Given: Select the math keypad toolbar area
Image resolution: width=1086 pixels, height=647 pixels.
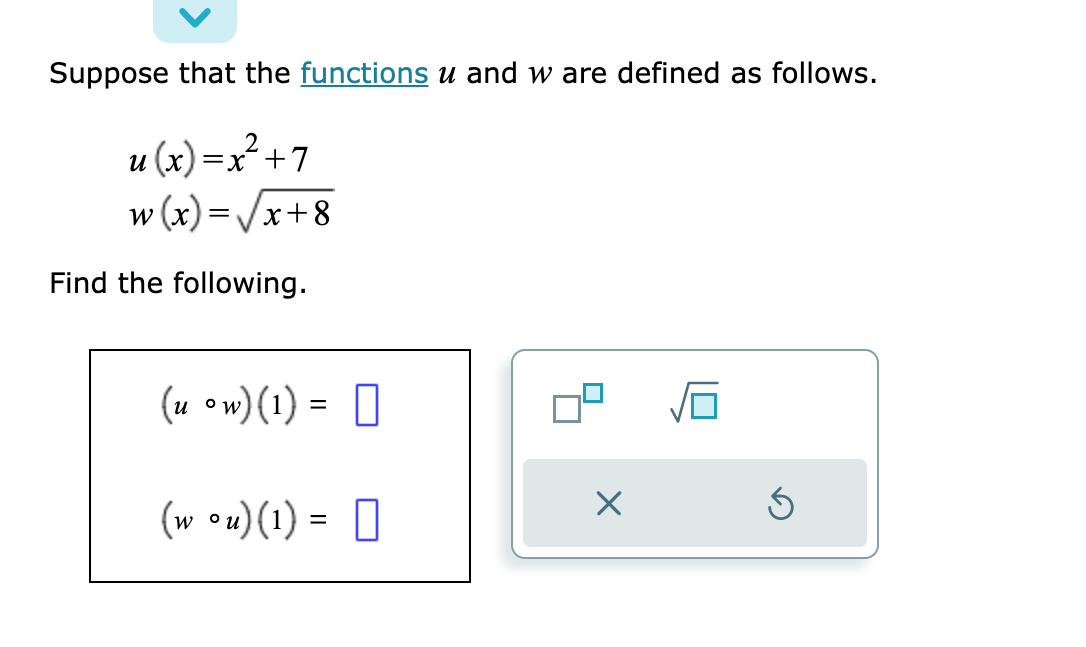Looking at the screenshot, I should pos(694,452).
